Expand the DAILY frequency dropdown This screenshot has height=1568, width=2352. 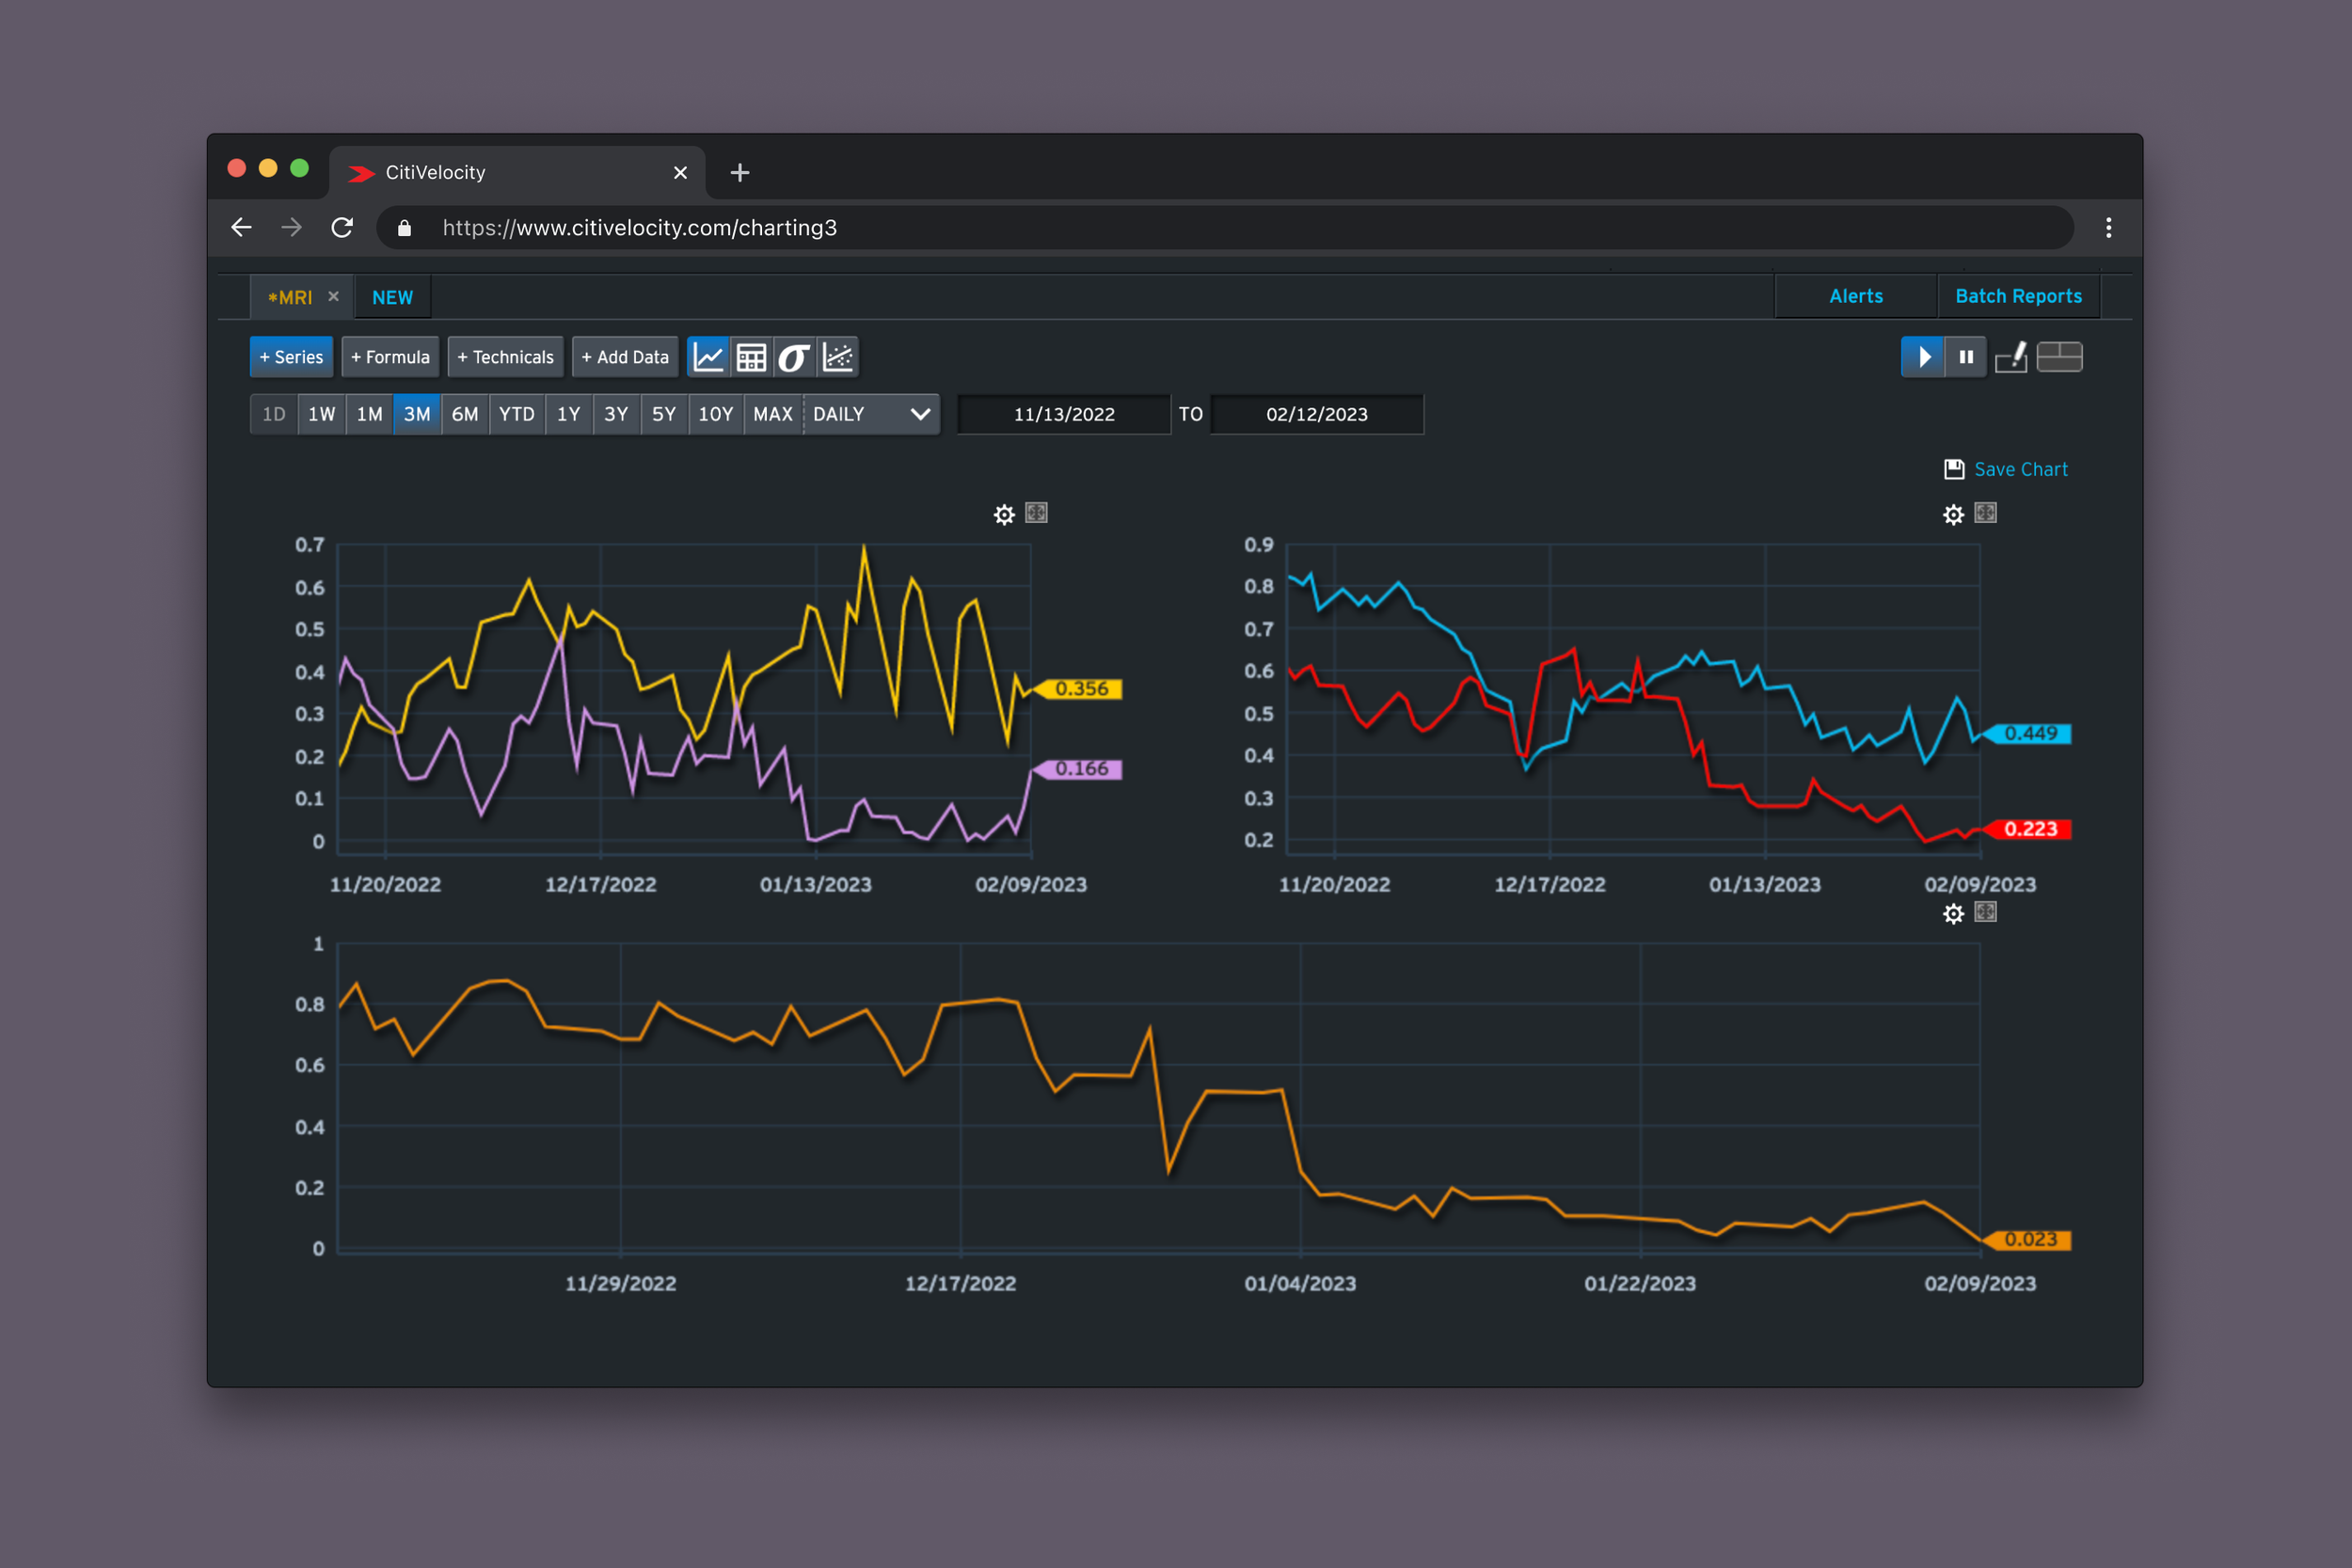point(870,414)
